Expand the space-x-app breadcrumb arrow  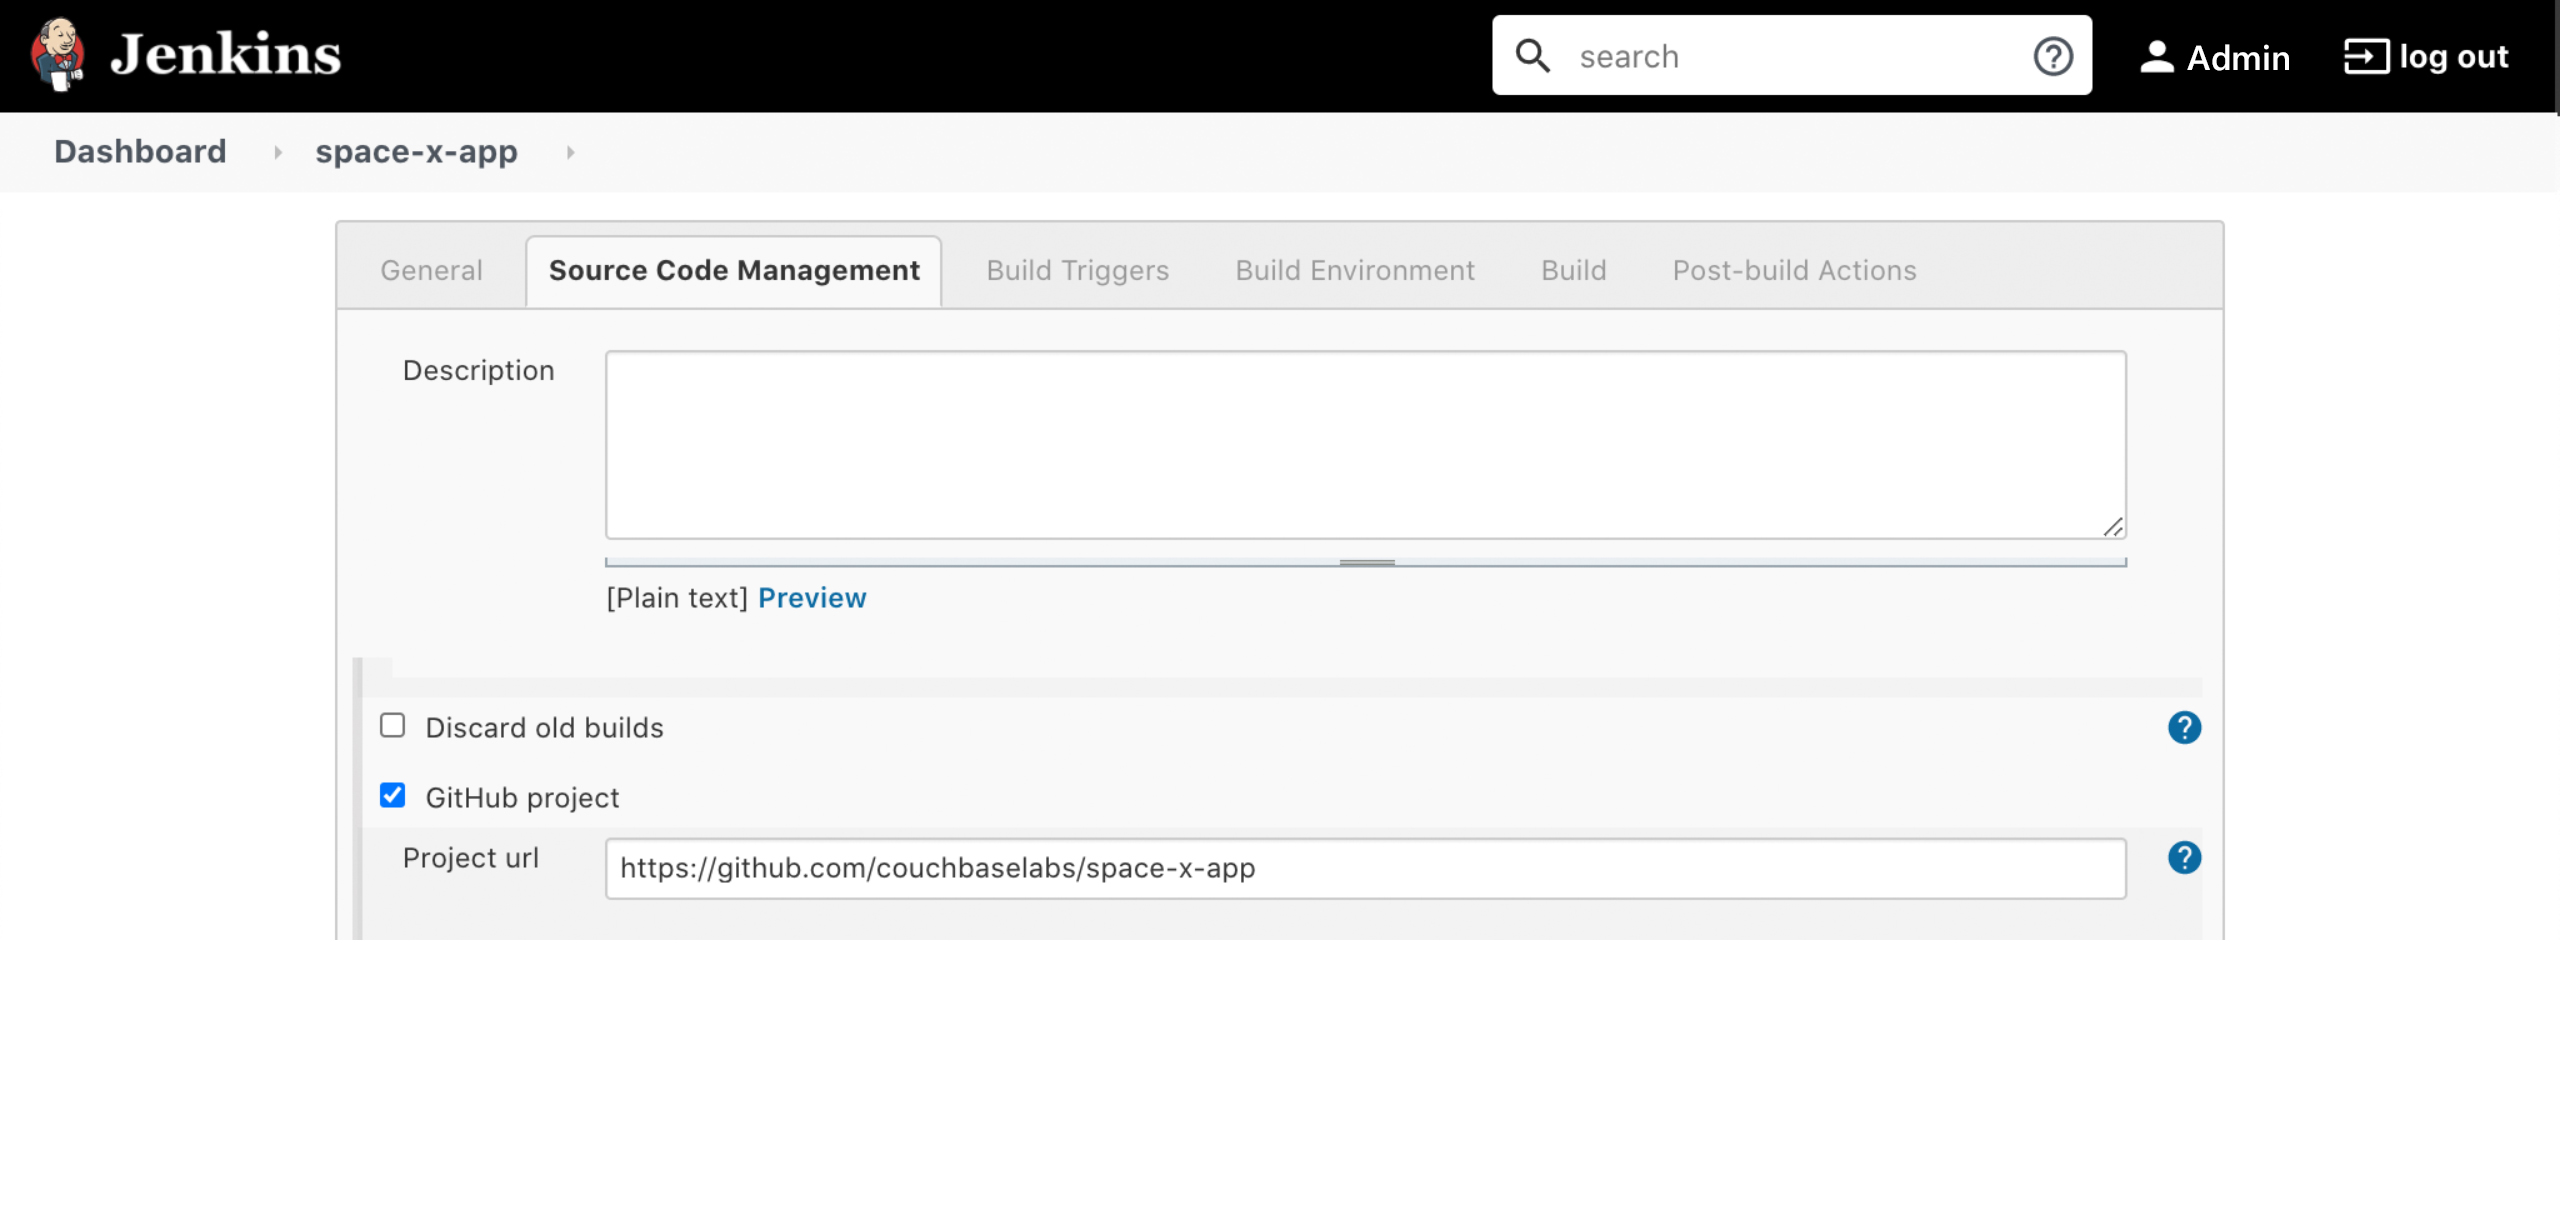570,152
